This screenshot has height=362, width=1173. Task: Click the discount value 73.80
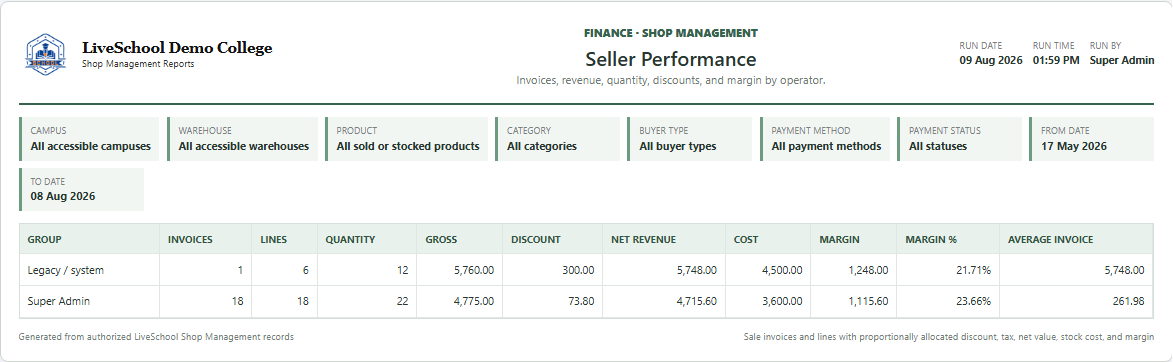[581, 301]
